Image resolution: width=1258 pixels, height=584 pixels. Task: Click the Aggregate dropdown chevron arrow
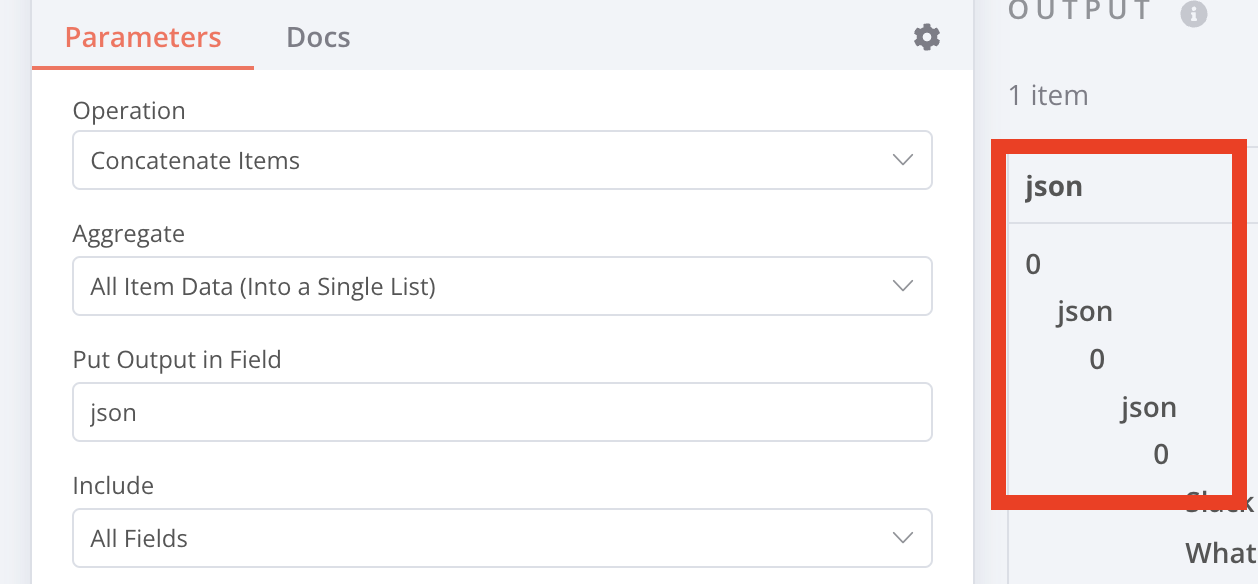(x=902, y=286)
